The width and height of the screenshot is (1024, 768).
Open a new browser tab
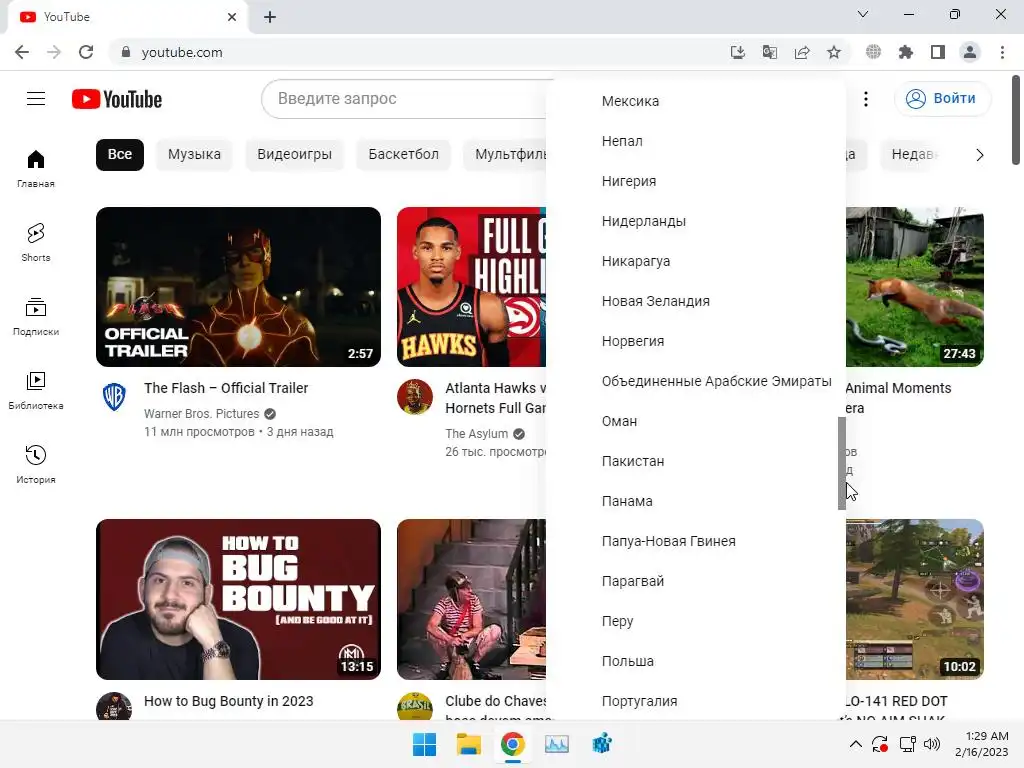270,17
